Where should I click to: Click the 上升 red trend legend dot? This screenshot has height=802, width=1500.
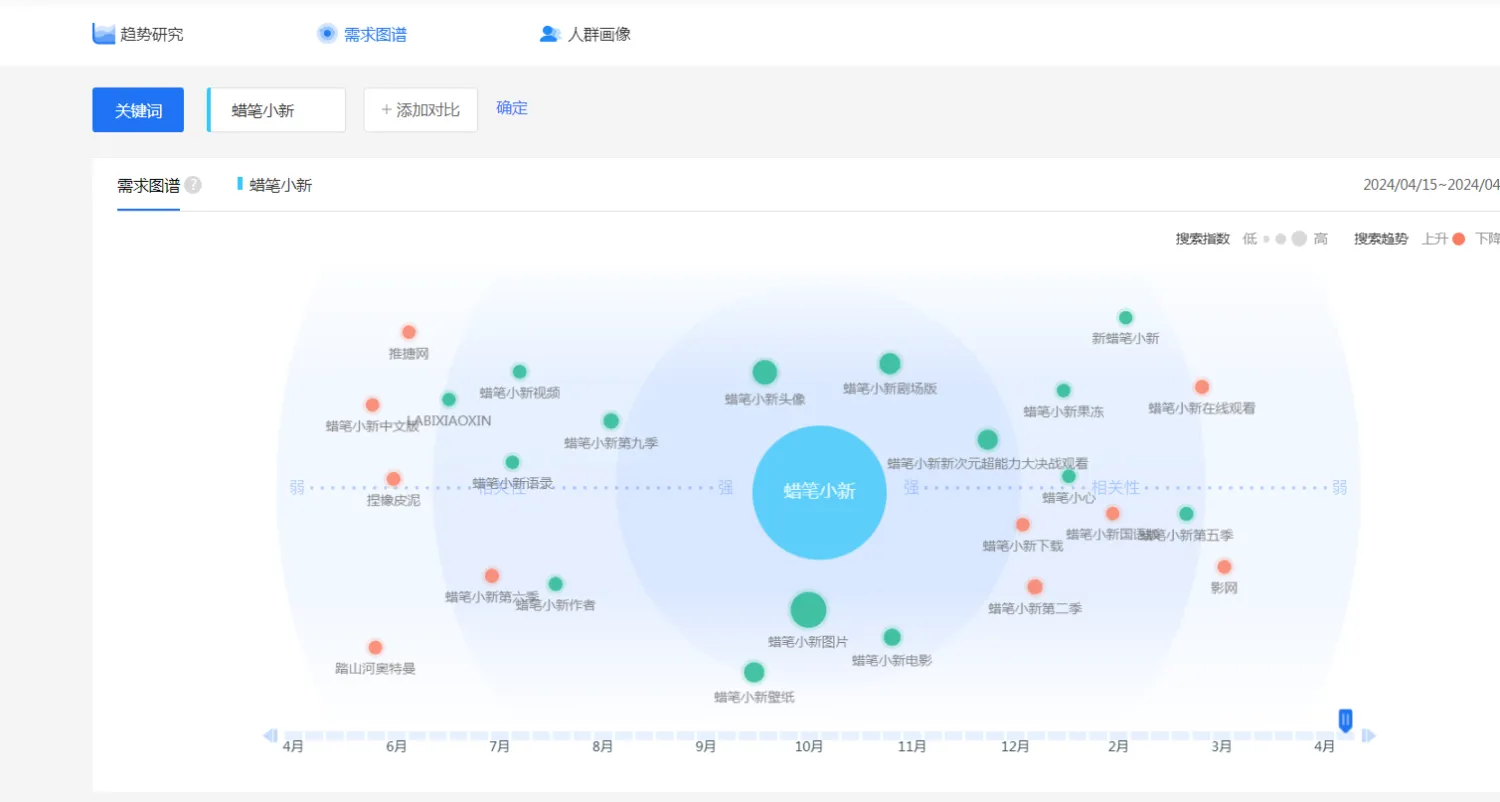[x=1459, y=239]
